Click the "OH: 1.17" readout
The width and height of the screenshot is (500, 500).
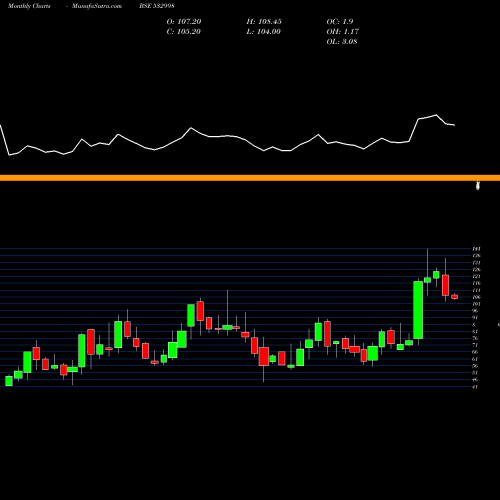(343, 32)
